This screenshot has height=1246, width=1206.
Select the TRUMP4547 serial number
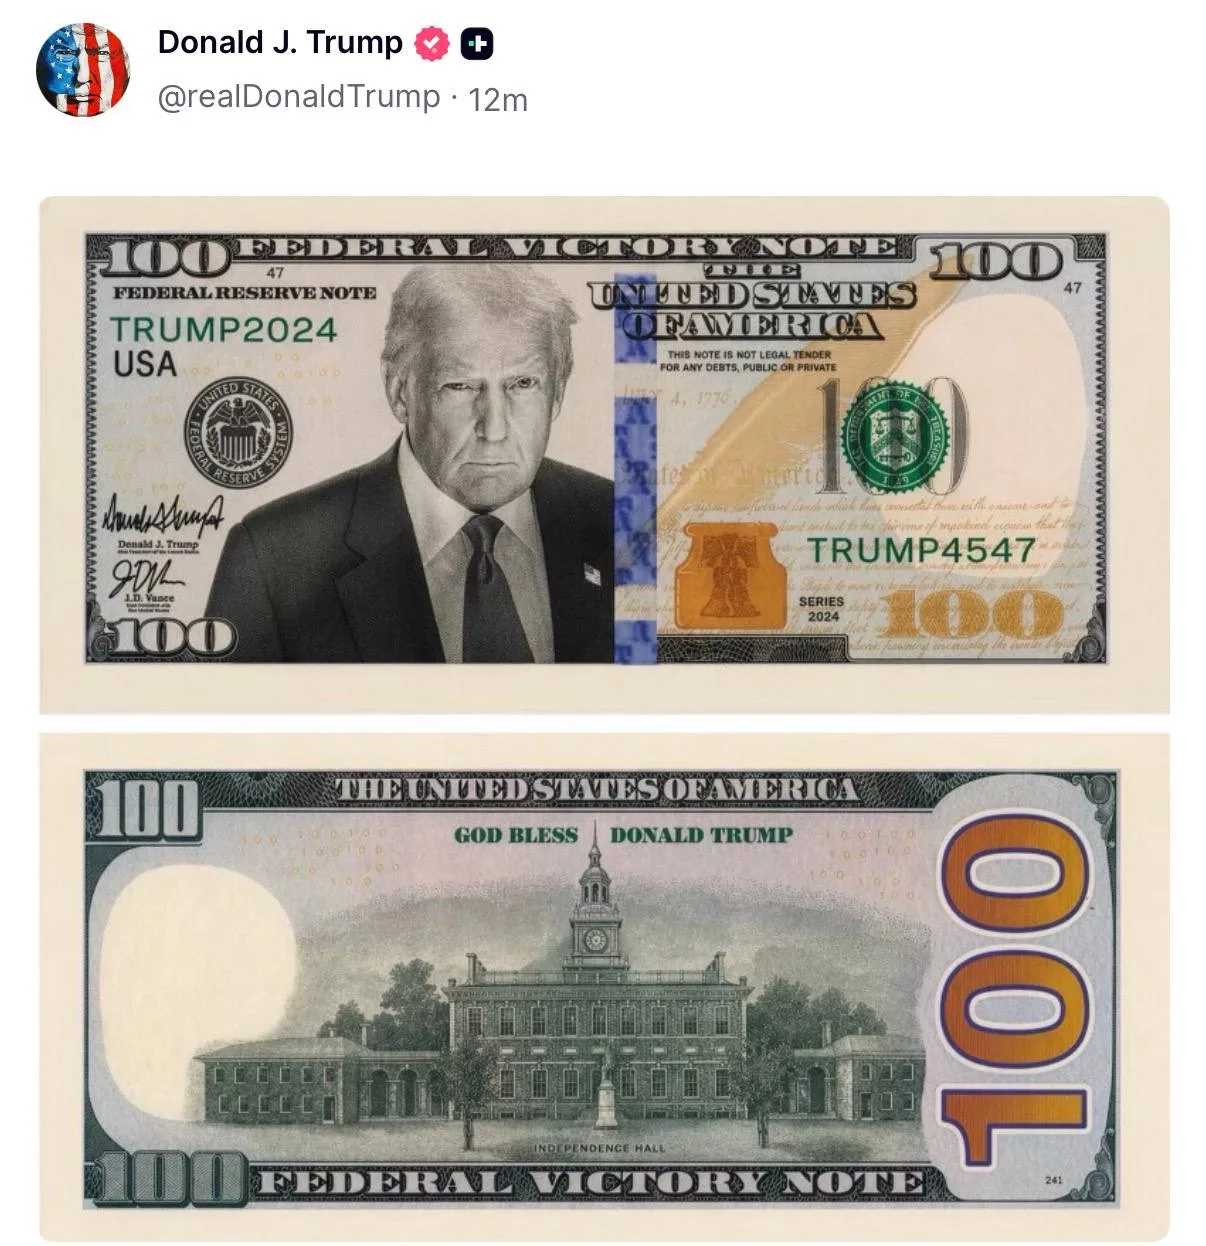point(921,550)
